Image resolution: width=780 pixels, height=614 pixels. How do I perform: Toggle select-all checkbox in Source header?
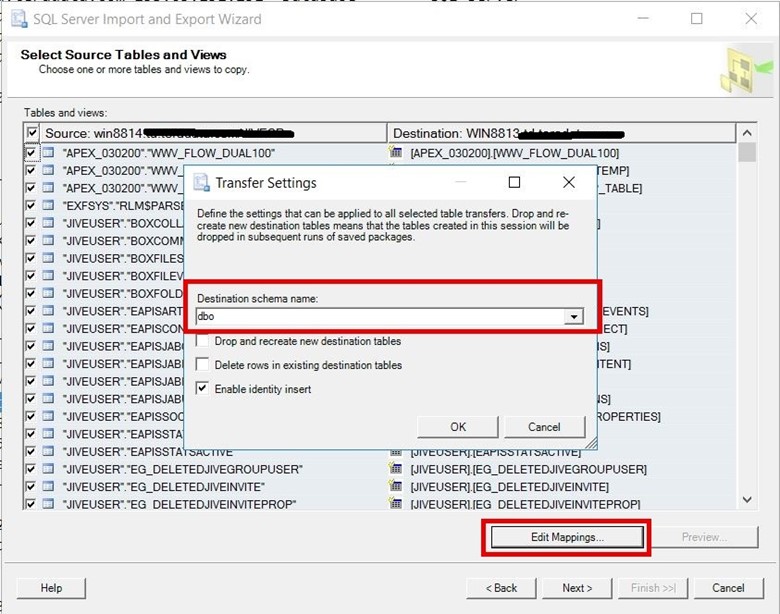[x=32, y=133]
